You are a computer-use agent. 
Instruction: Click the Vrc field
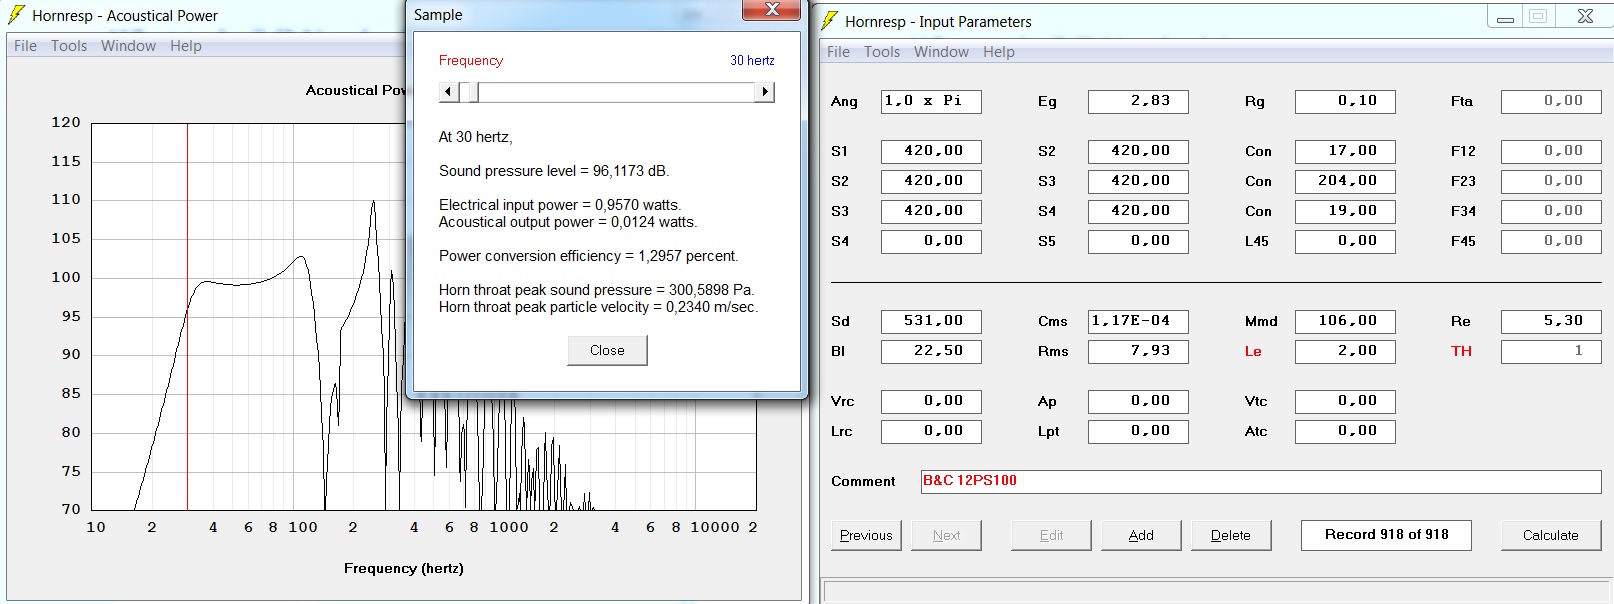pos(931,401)
